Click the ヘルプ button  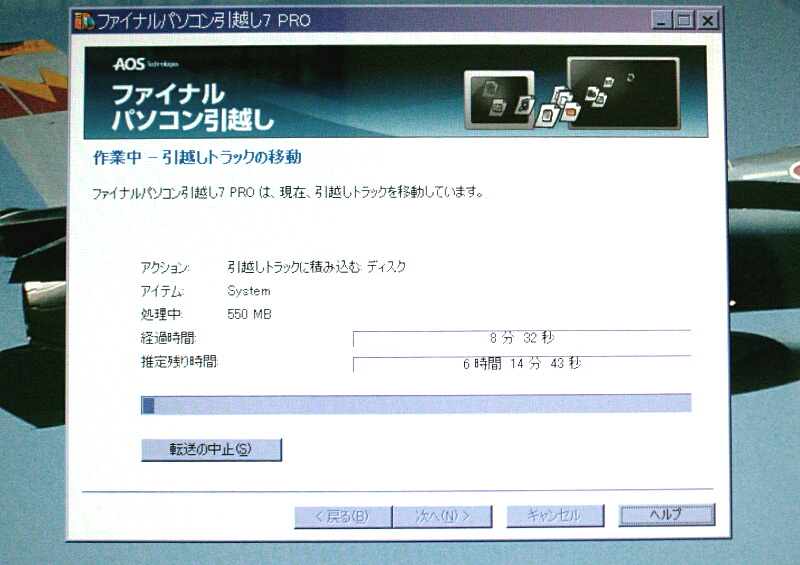pyautogui.click(x=667, y=514)
